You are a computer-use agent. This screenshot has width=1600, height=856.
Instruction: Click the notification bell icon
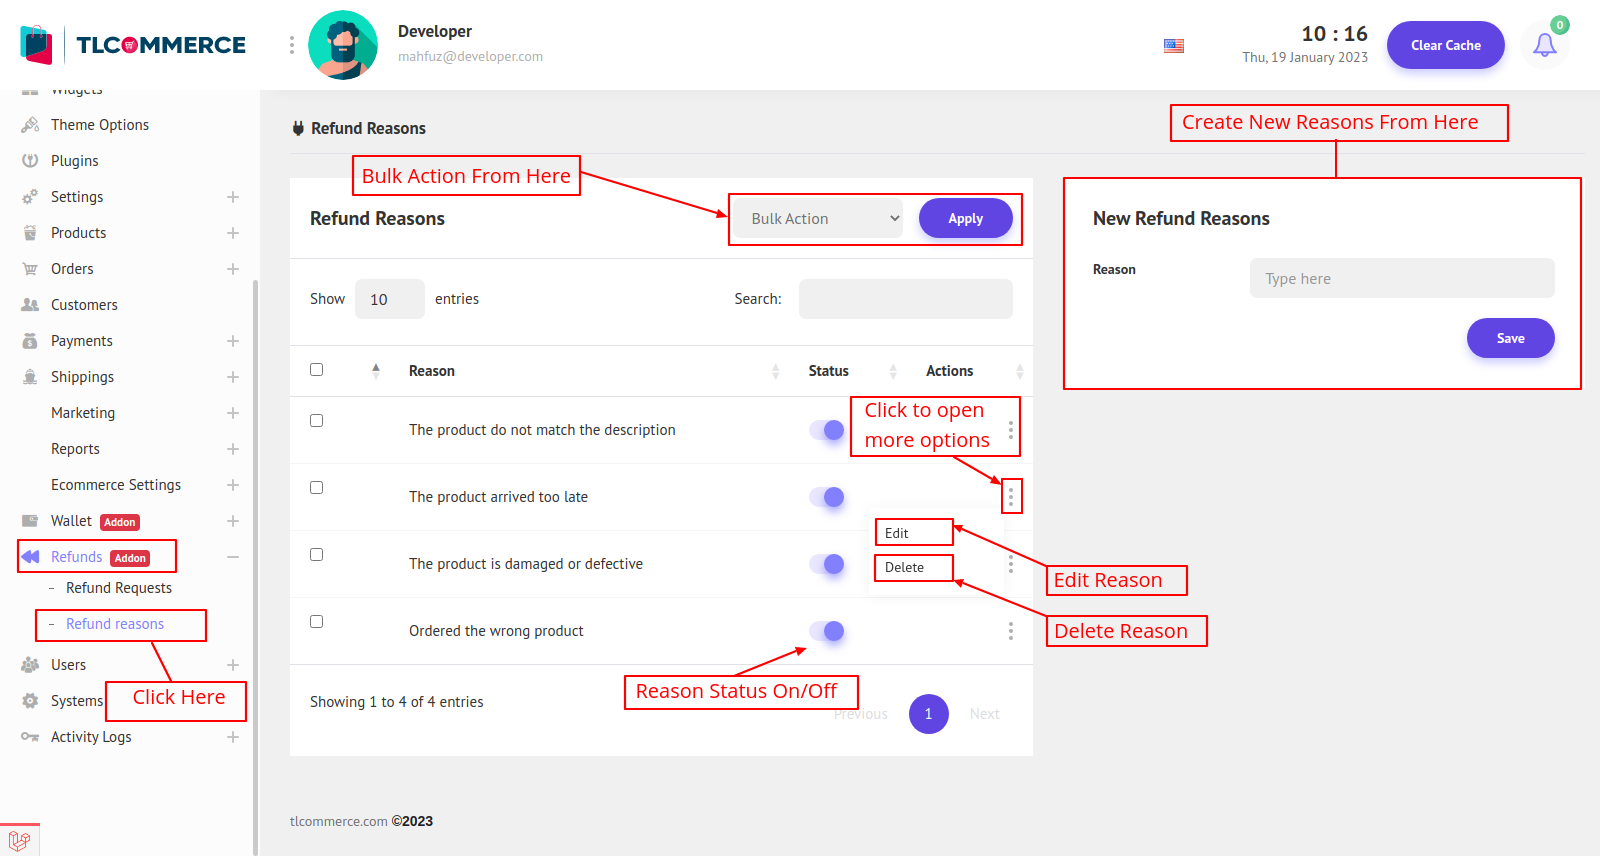point(1544,45)
